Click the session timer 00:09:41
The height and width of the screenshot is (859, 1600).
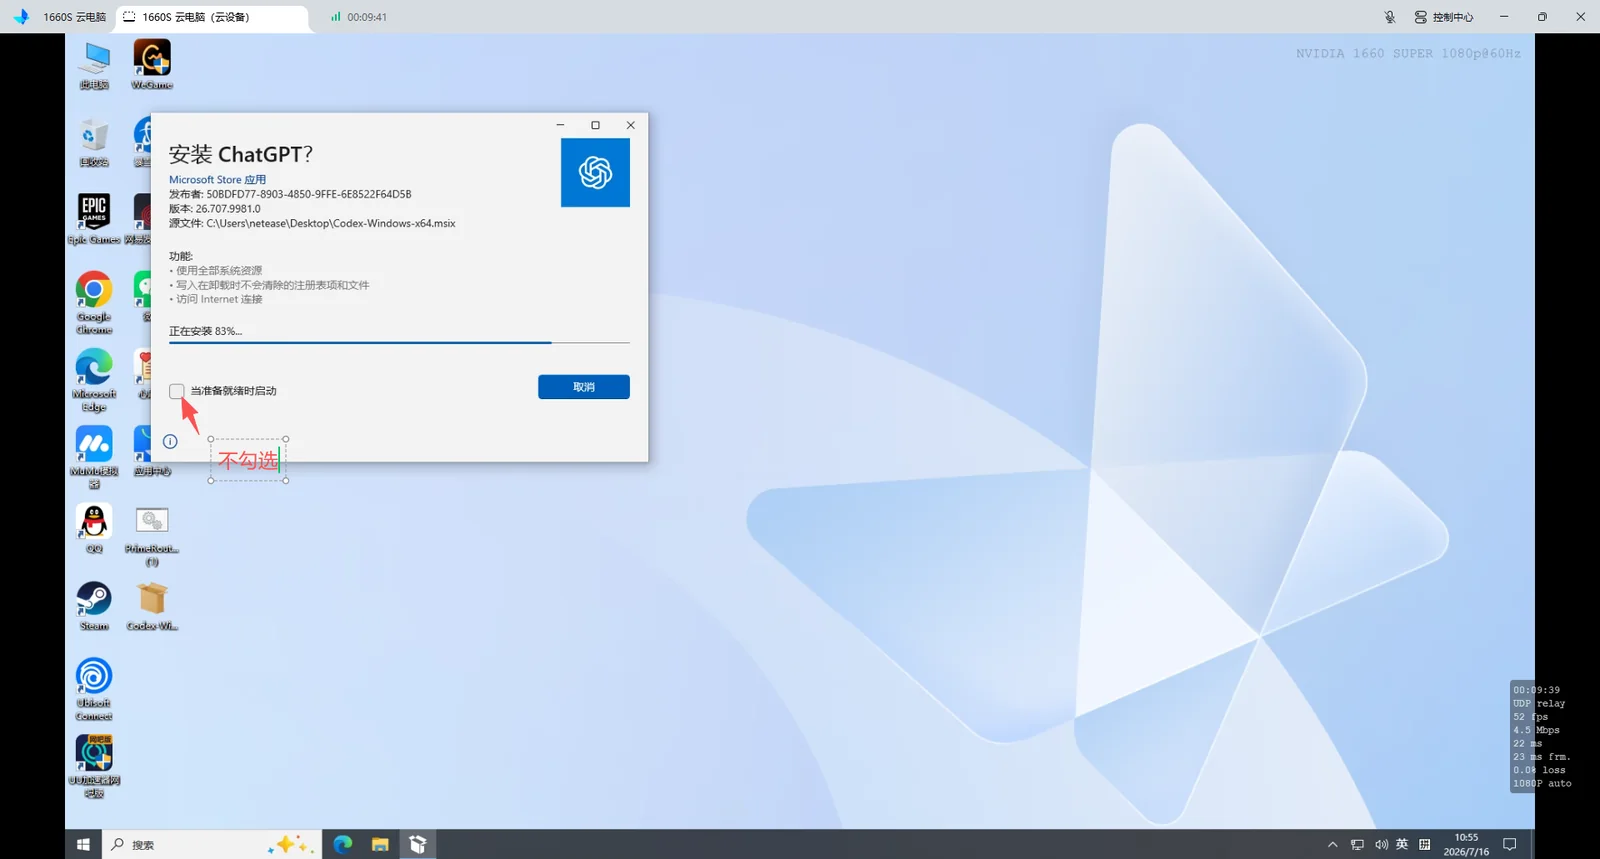(367, 17)
